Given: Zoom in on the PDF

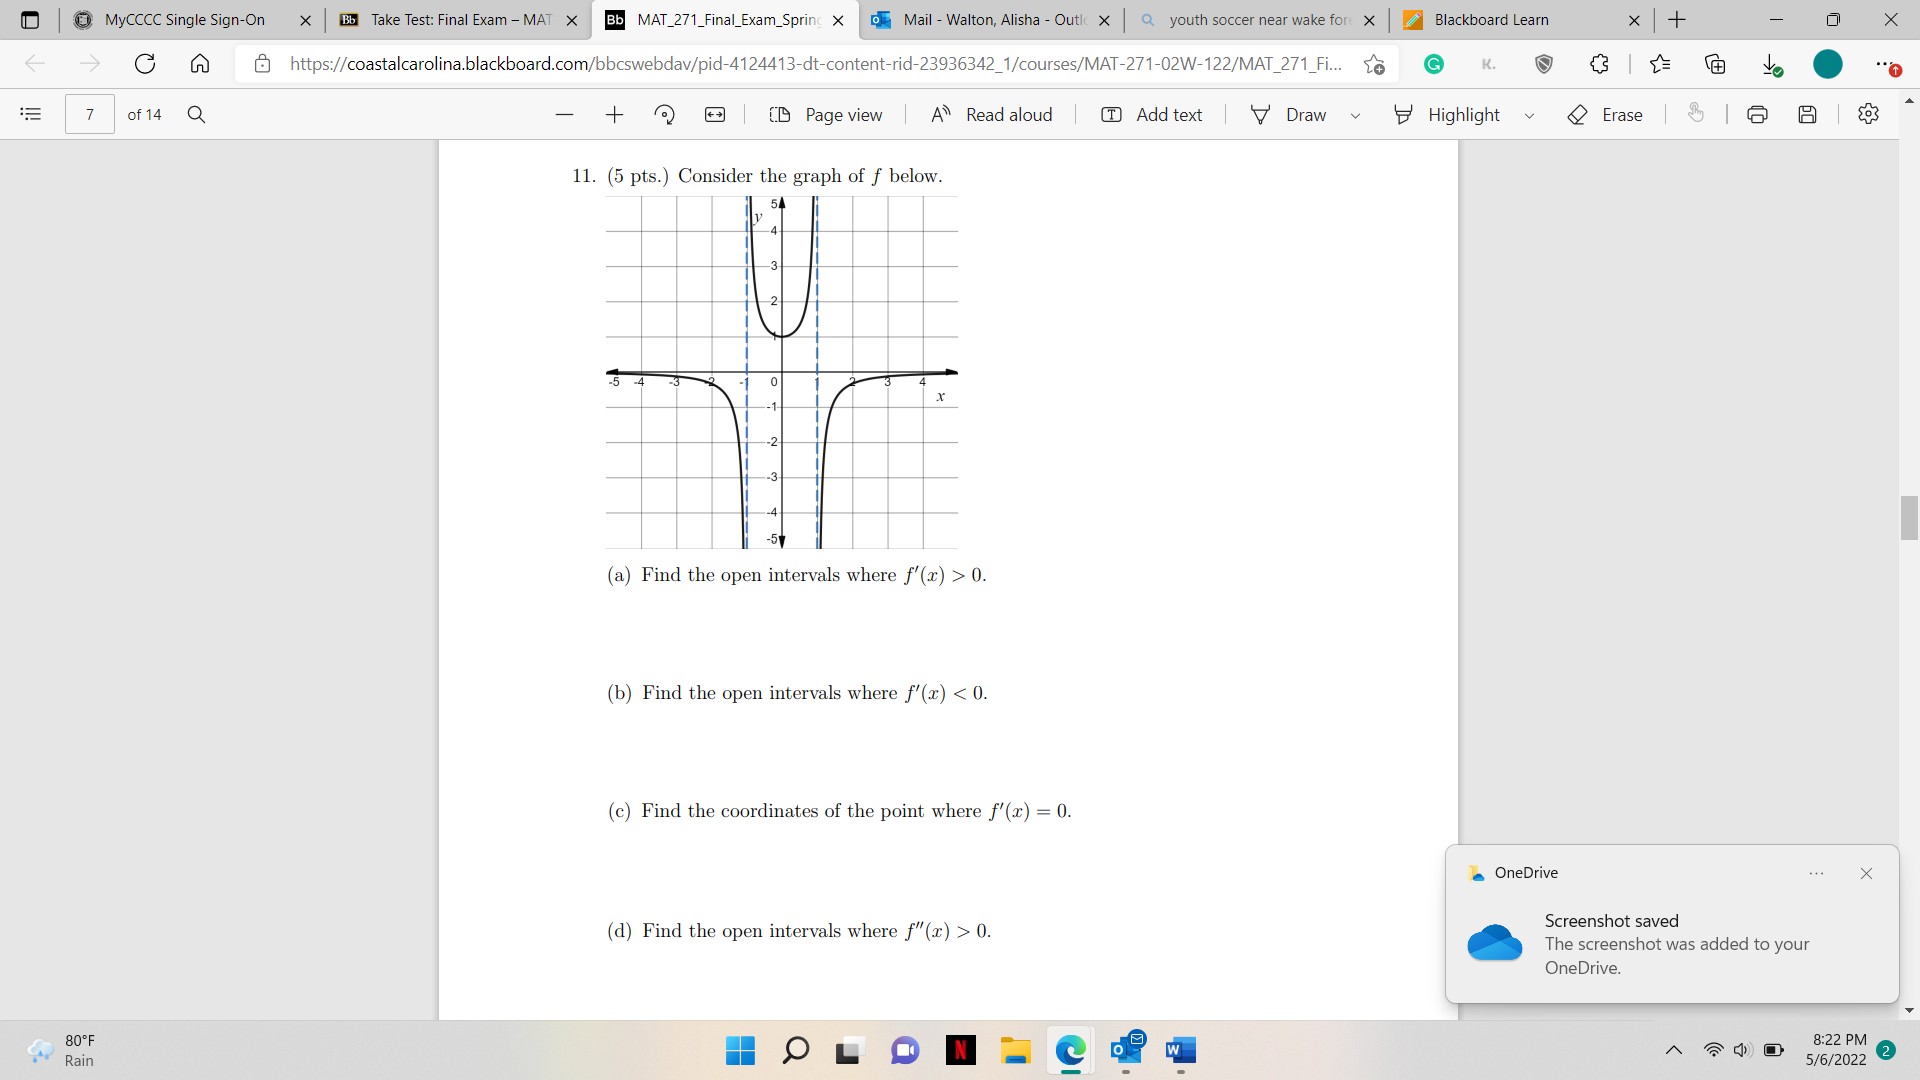Looking at the screenshot, I should (x=614, y=114).
